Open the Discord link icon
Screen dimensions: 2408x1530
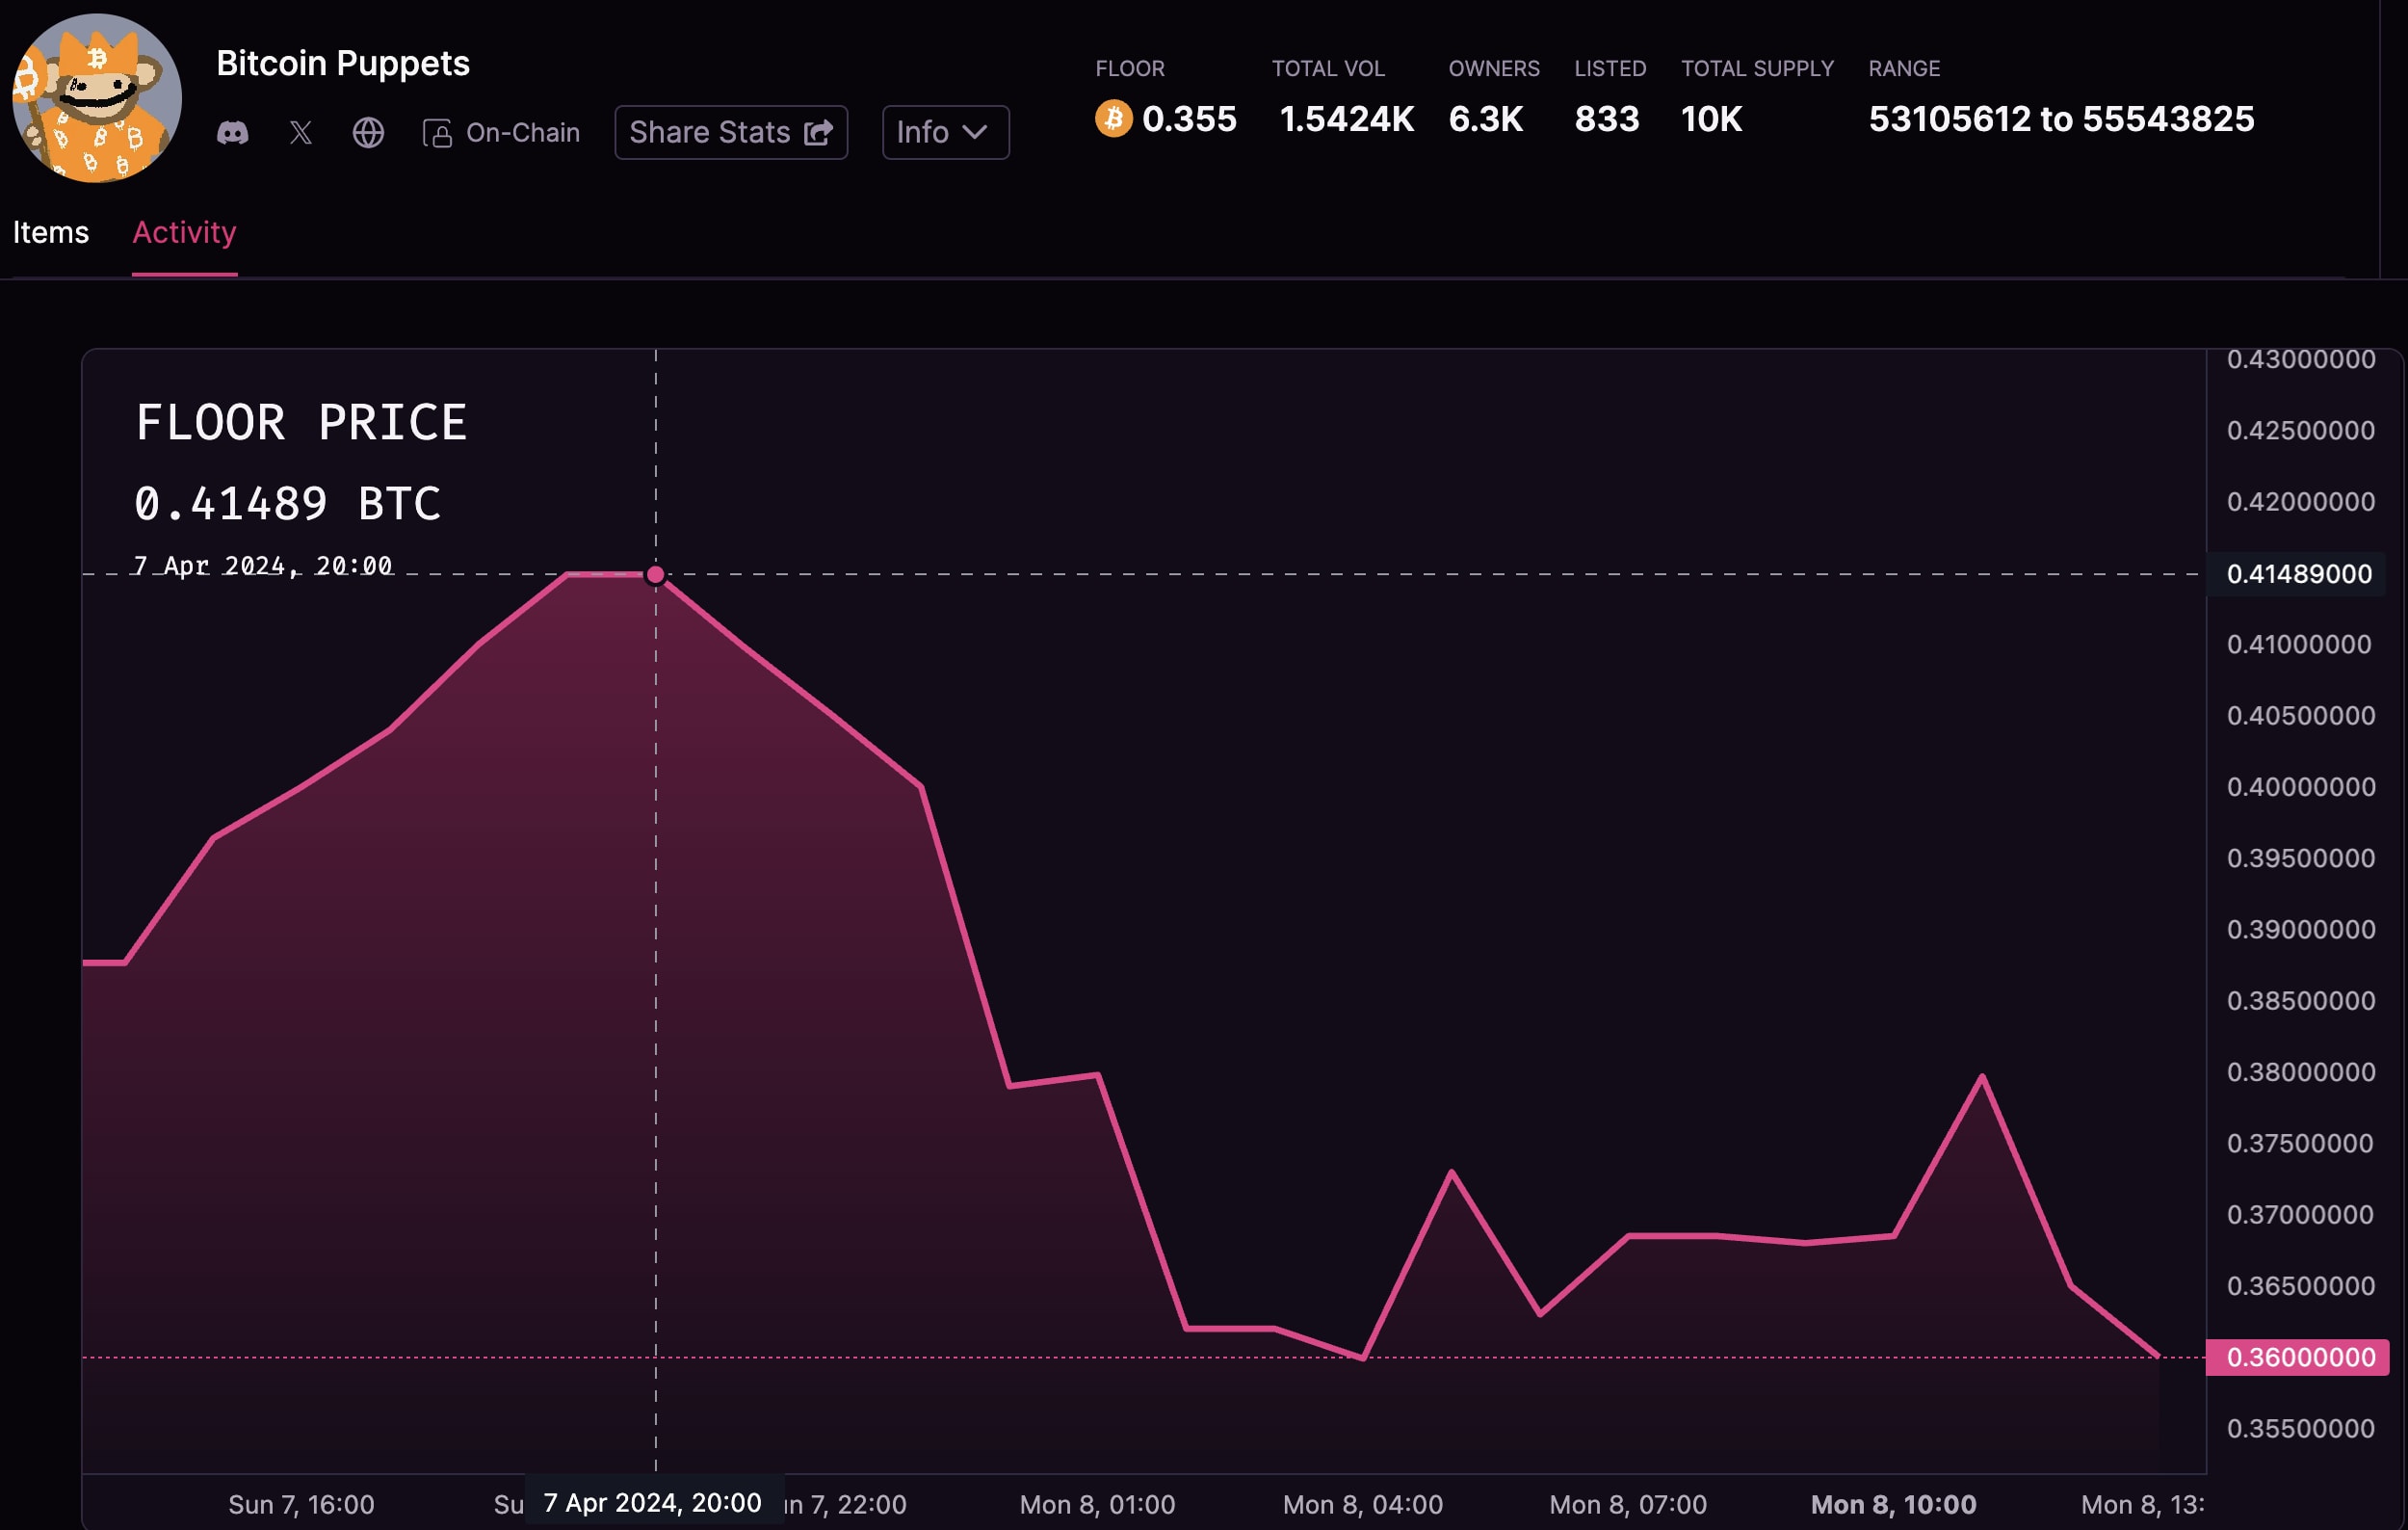[x=233, y=133]
